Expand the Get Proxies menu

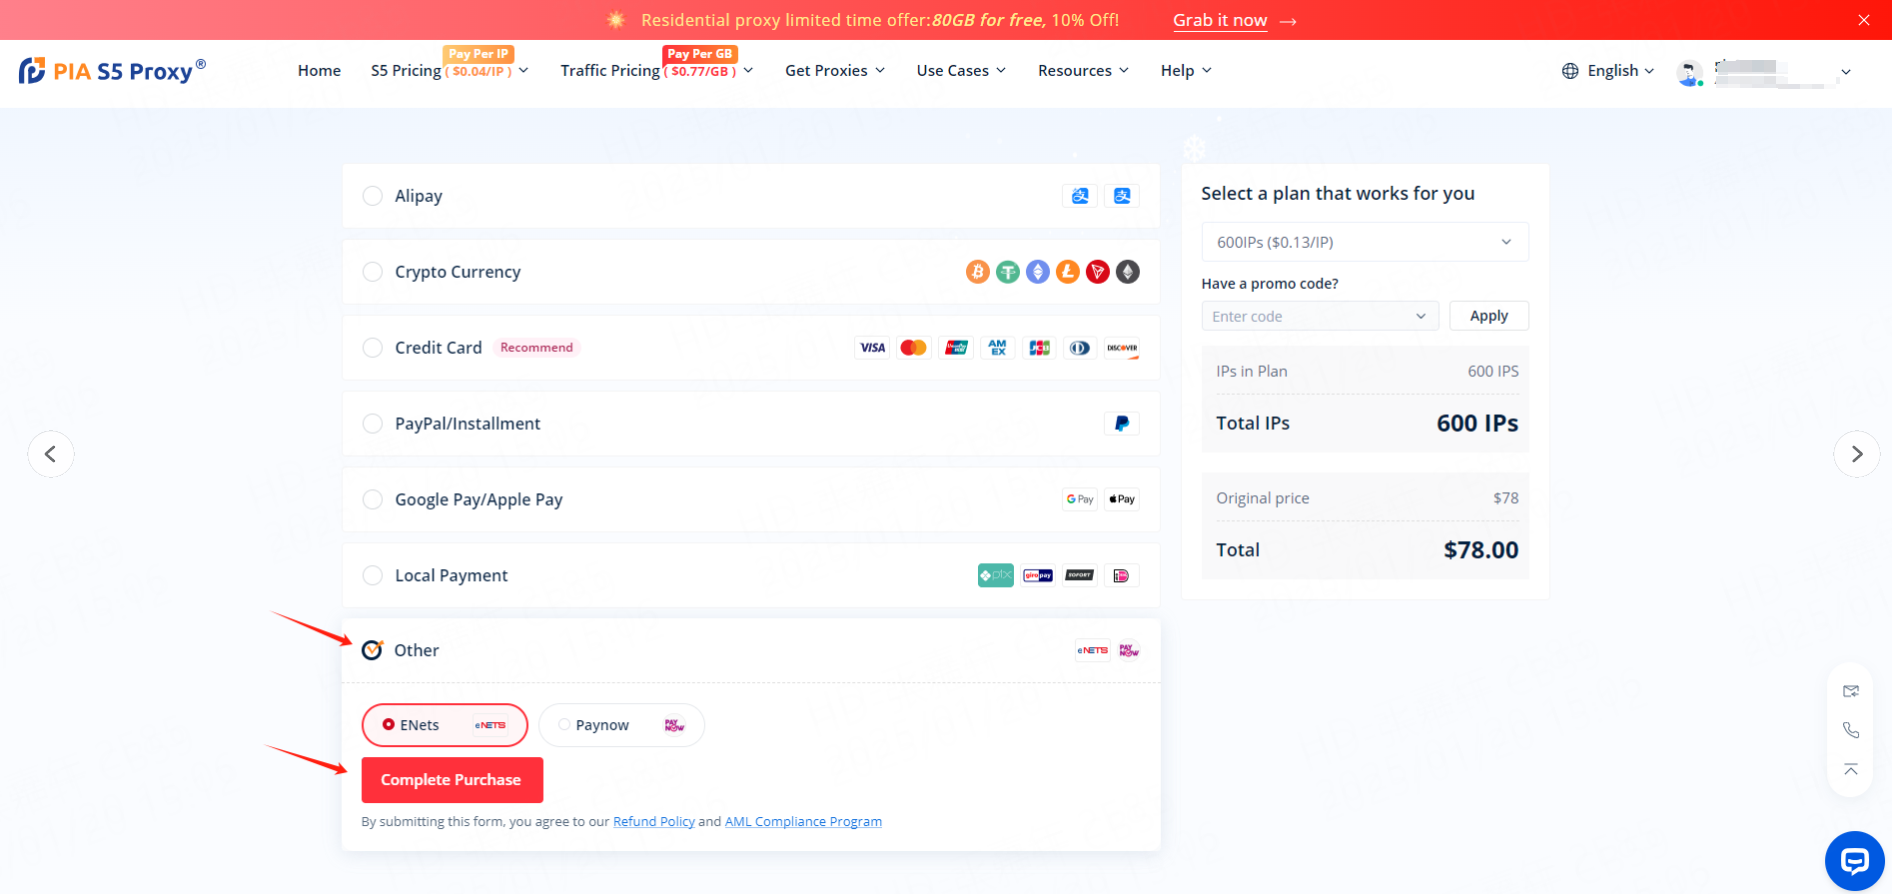(834, 71)
